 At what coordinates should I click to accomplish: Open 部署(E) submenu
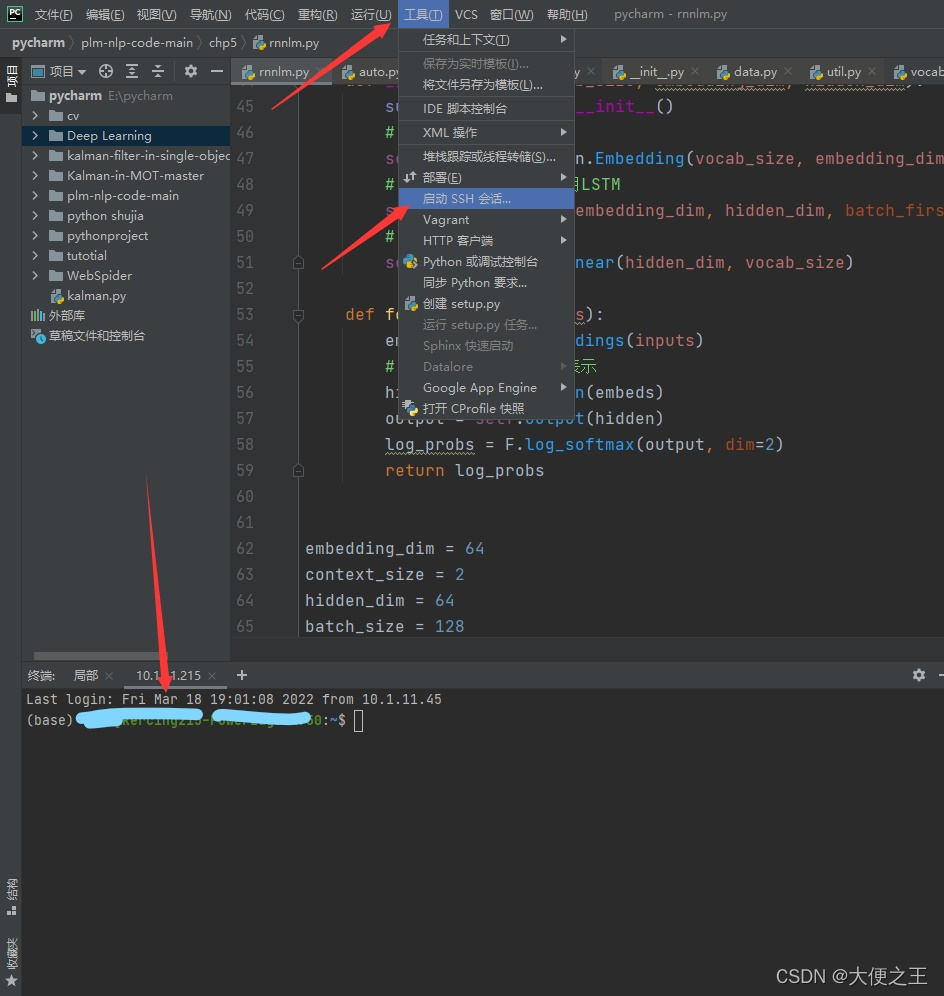pos(486,178)
